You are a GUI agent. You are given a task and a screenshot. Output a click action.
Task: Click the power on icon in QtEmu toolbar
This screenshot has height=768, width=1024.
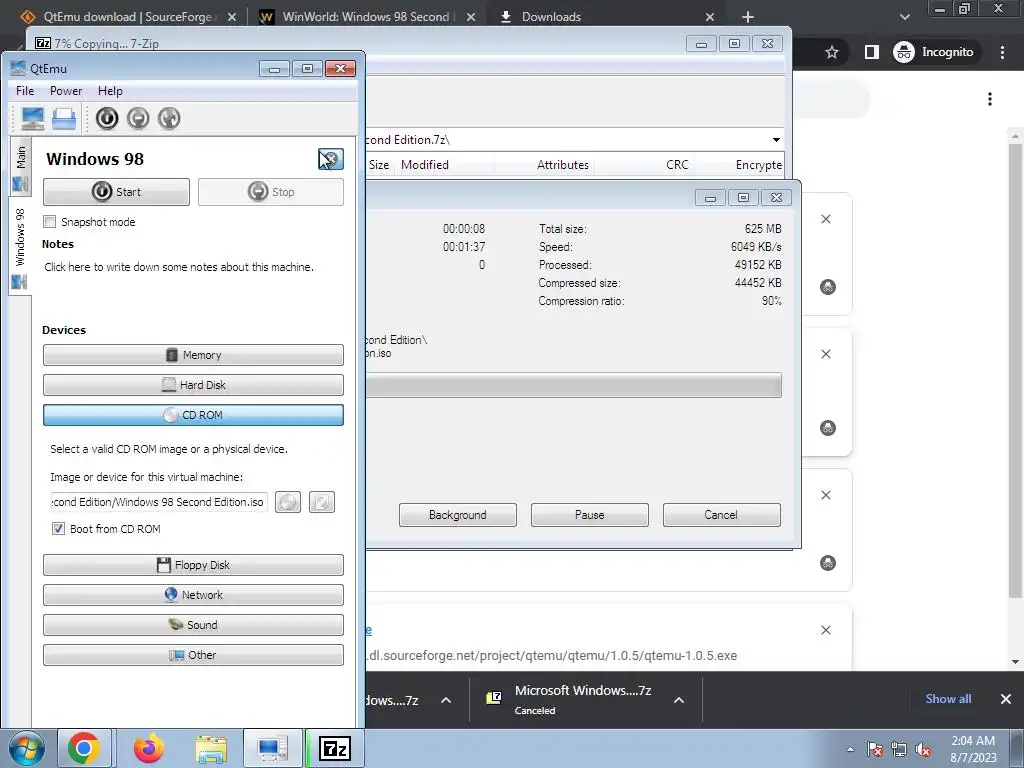tap(107, 118)
